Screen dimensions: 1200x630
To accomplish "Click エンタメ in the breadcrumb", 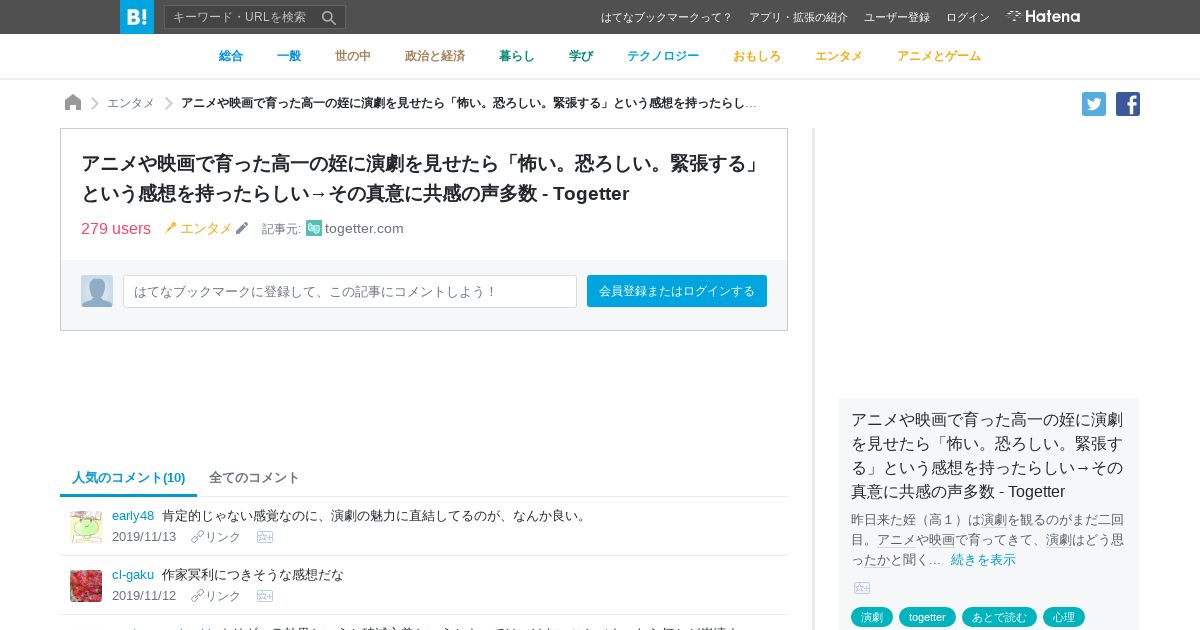I will point(131,103).
